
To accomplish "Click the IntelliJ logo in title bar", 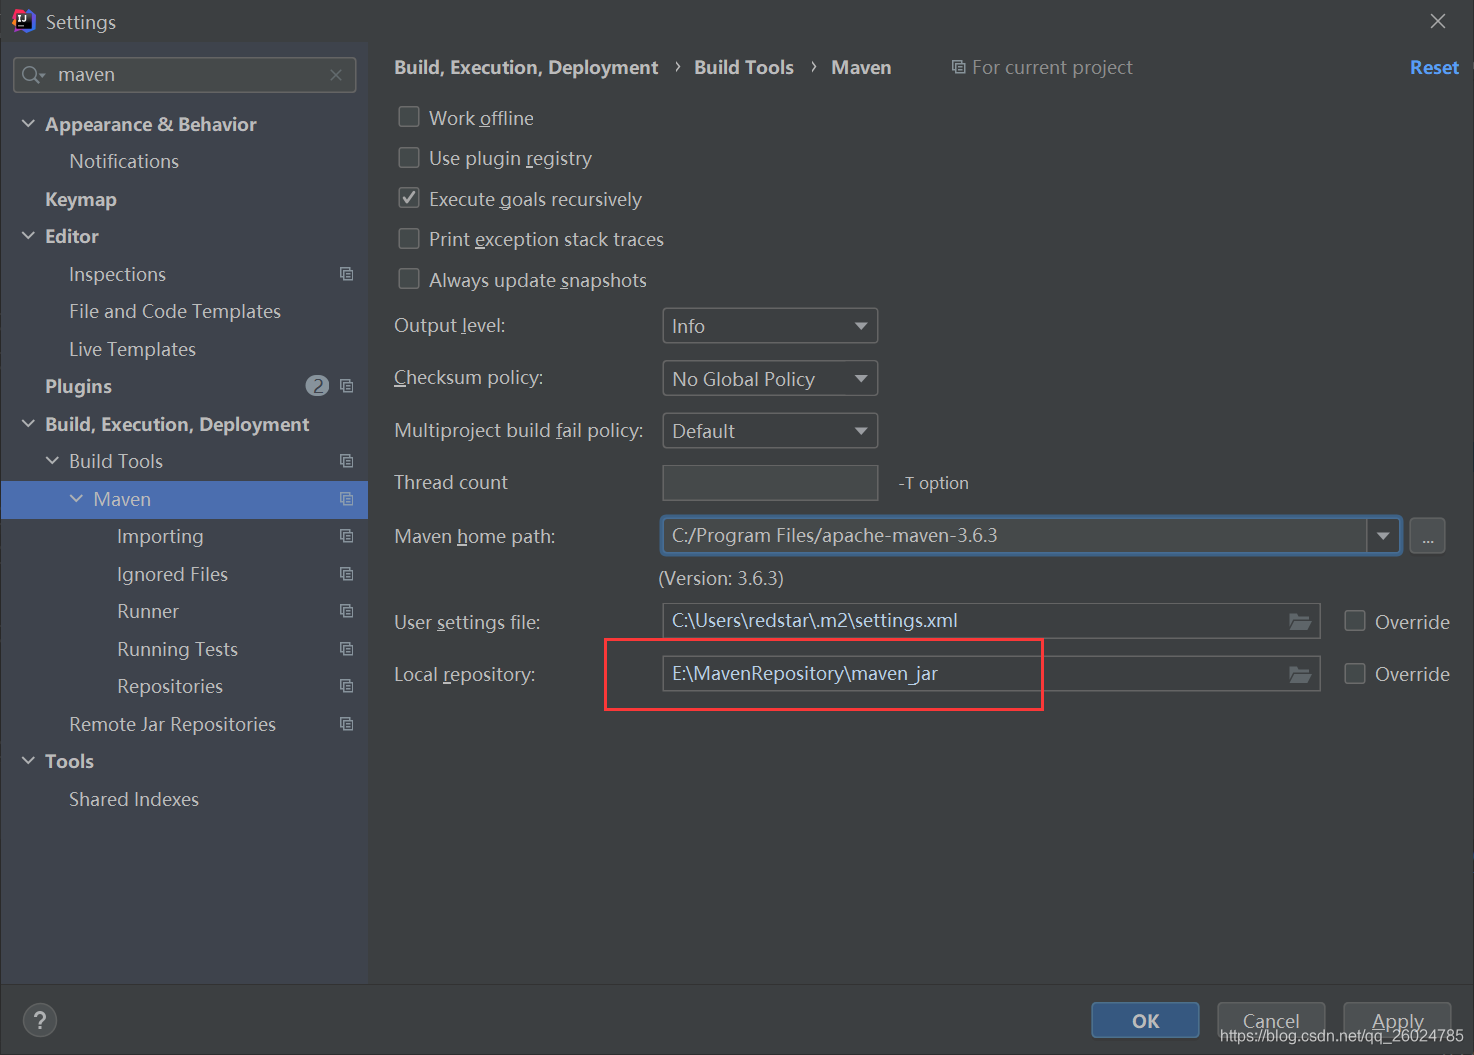I will pos(23,21).
